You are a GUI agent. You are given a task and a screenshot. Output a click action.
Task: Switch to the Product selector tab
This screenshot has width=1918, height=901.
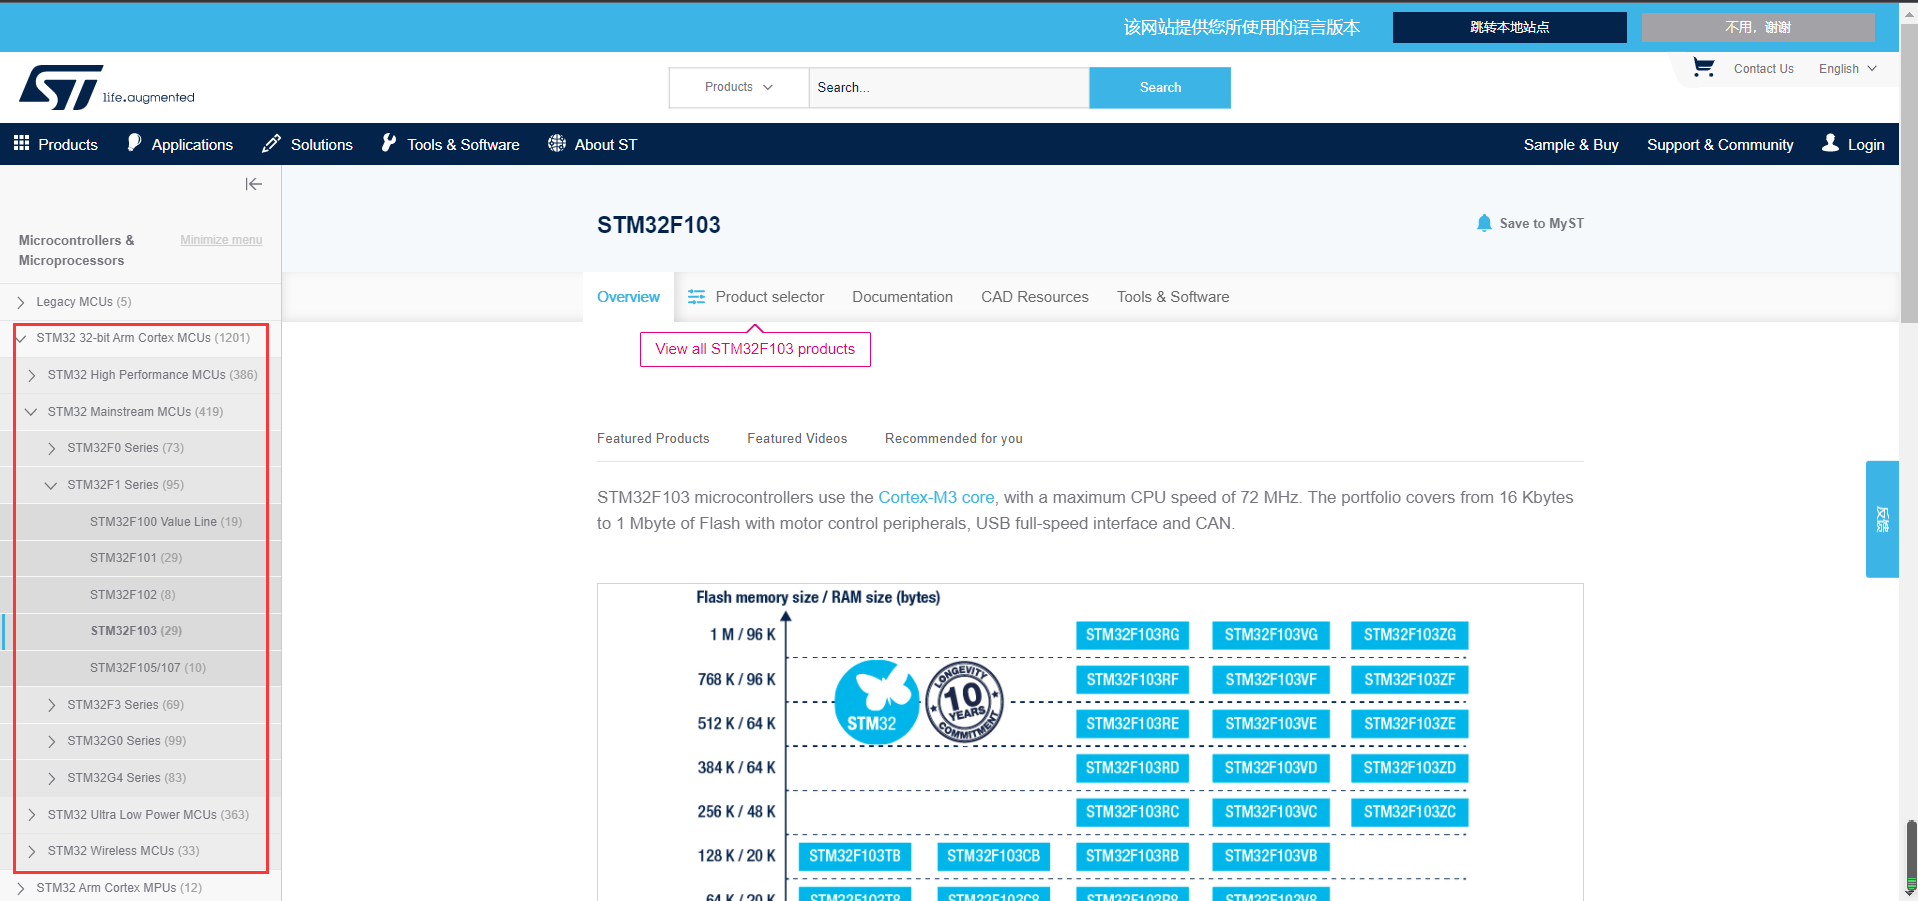(x=756, y=297)
